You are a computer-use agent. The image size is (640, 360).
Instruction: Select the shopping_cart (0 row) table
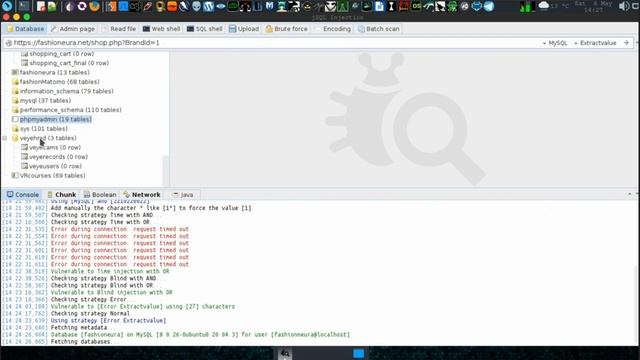(x=62, y=53)
